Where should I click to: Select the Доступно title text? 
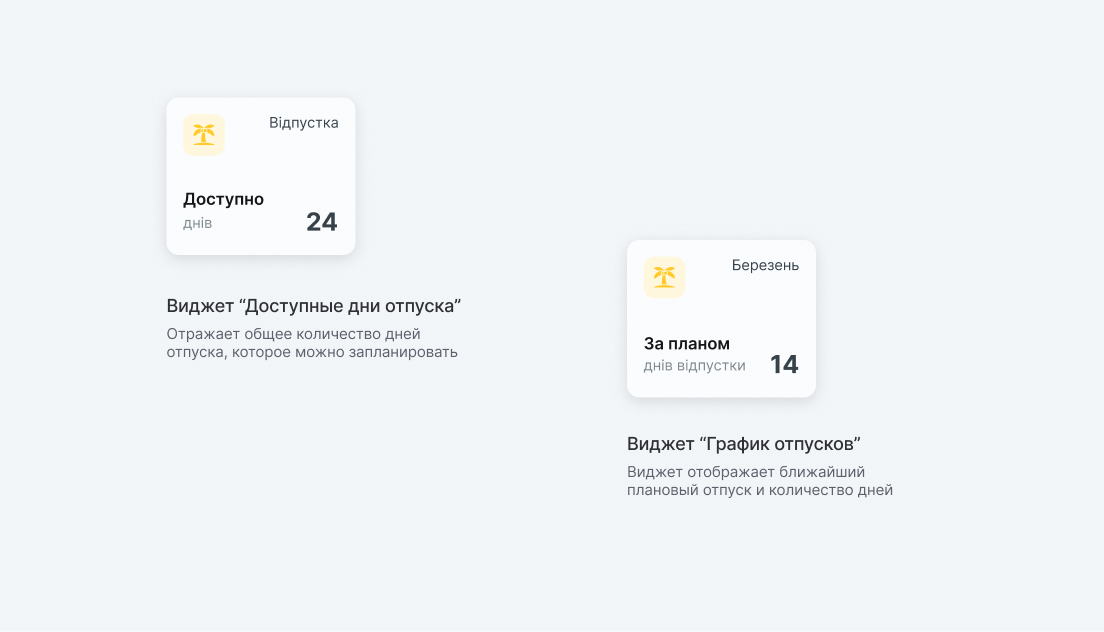223,199
